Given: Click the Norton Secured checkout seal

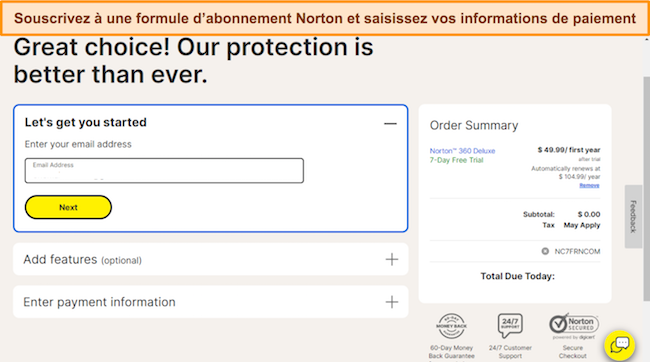Looking at the screenshot, I should [x=574, y=326].
